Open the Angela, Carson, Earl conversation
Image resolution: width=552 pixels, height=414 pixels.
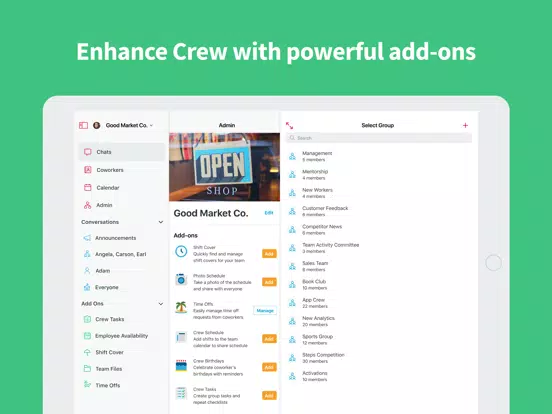click(121, 254)
